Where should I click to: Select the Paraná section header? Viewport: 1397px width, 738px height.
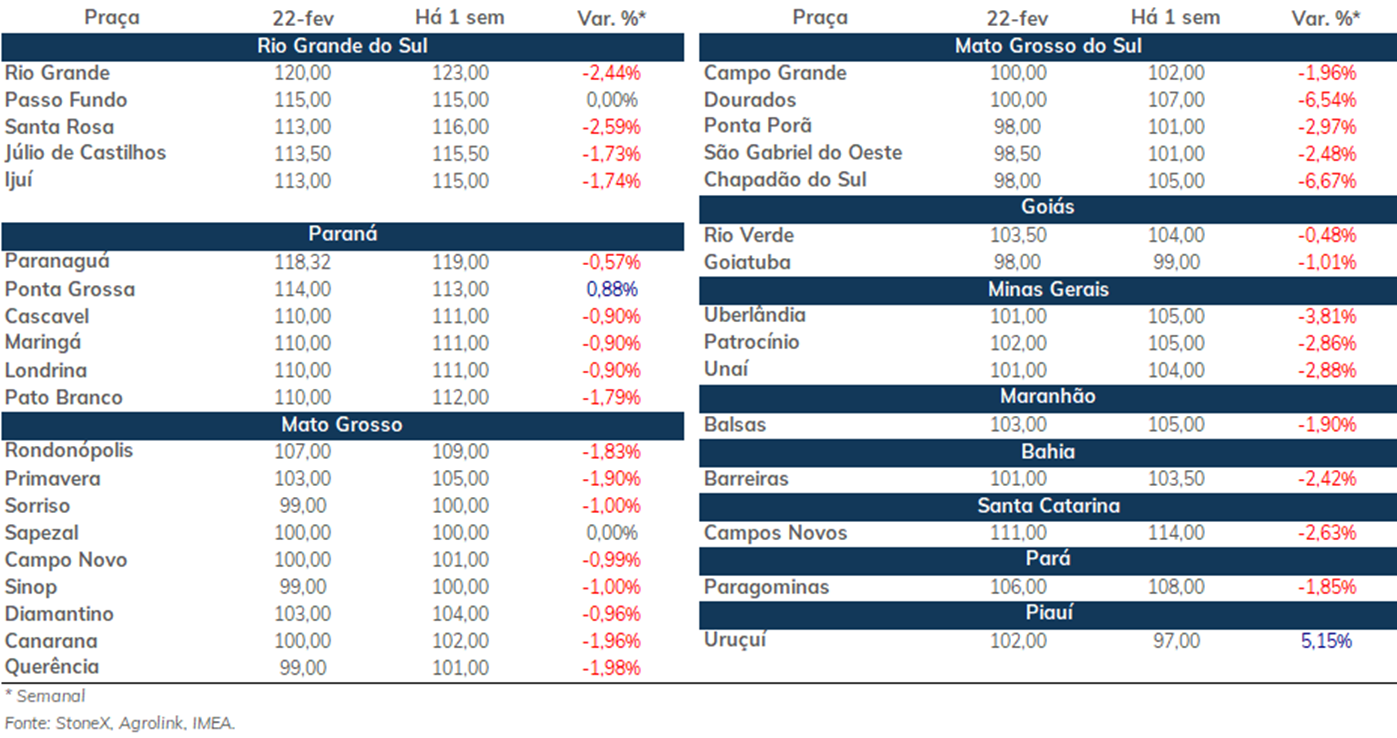point(342,235)
